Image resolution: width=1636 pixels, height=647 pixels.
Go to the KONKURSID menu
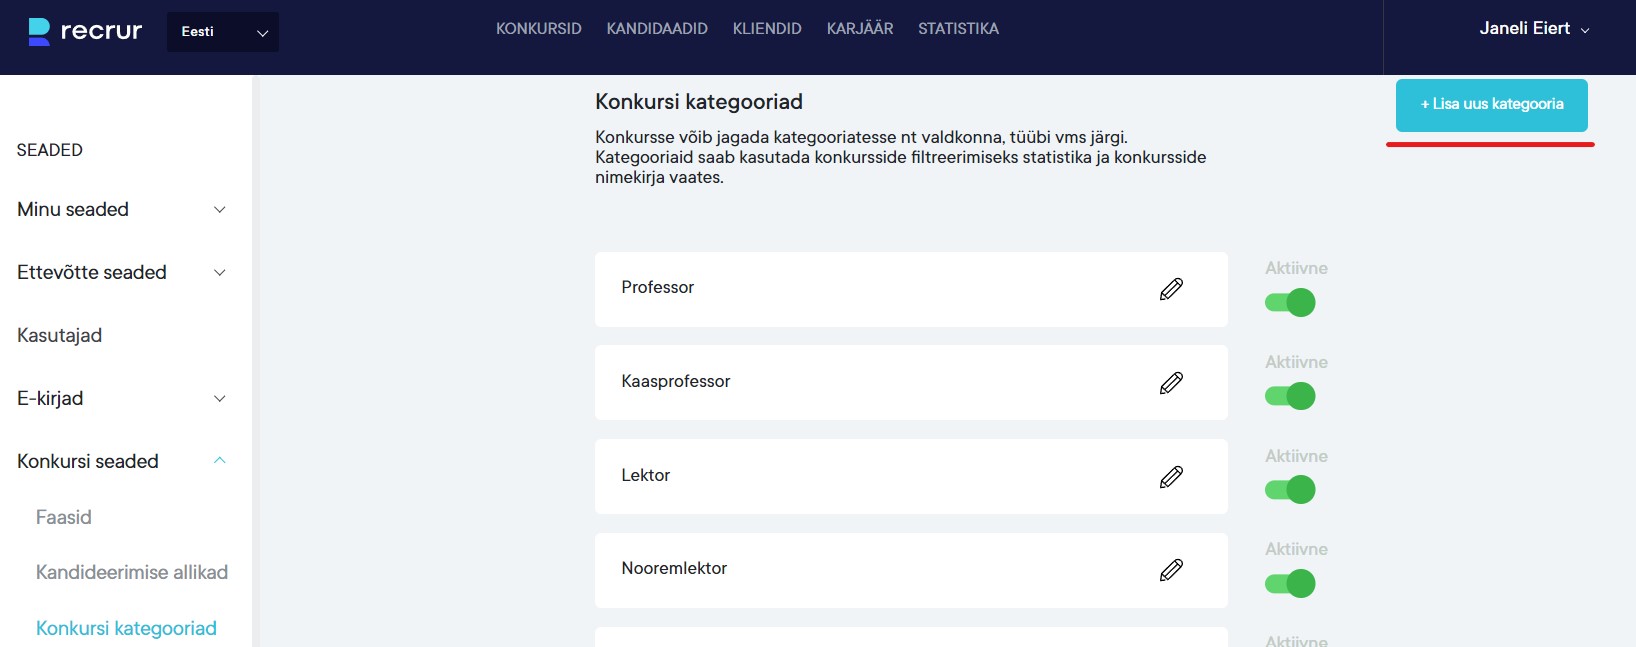point(538,29)
